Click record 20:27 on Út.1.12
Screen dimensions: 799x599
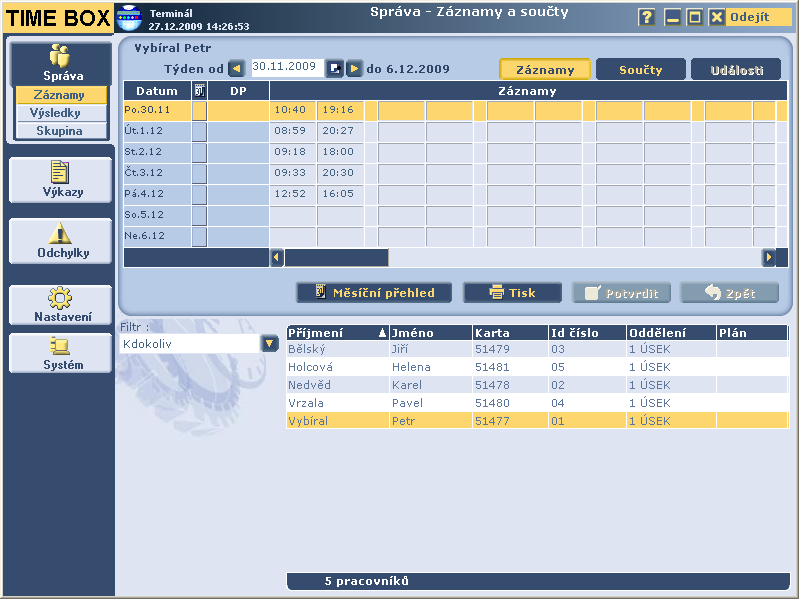click(340, 131)
